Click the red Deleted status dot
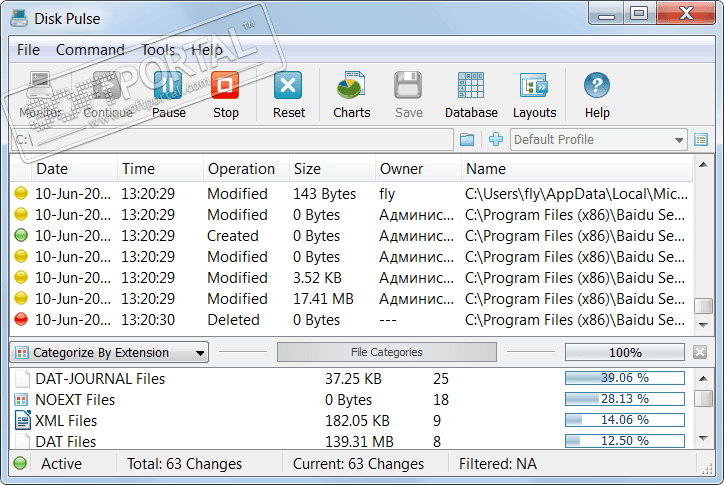This screenshot has width=724, height=485. click(21, 319)
